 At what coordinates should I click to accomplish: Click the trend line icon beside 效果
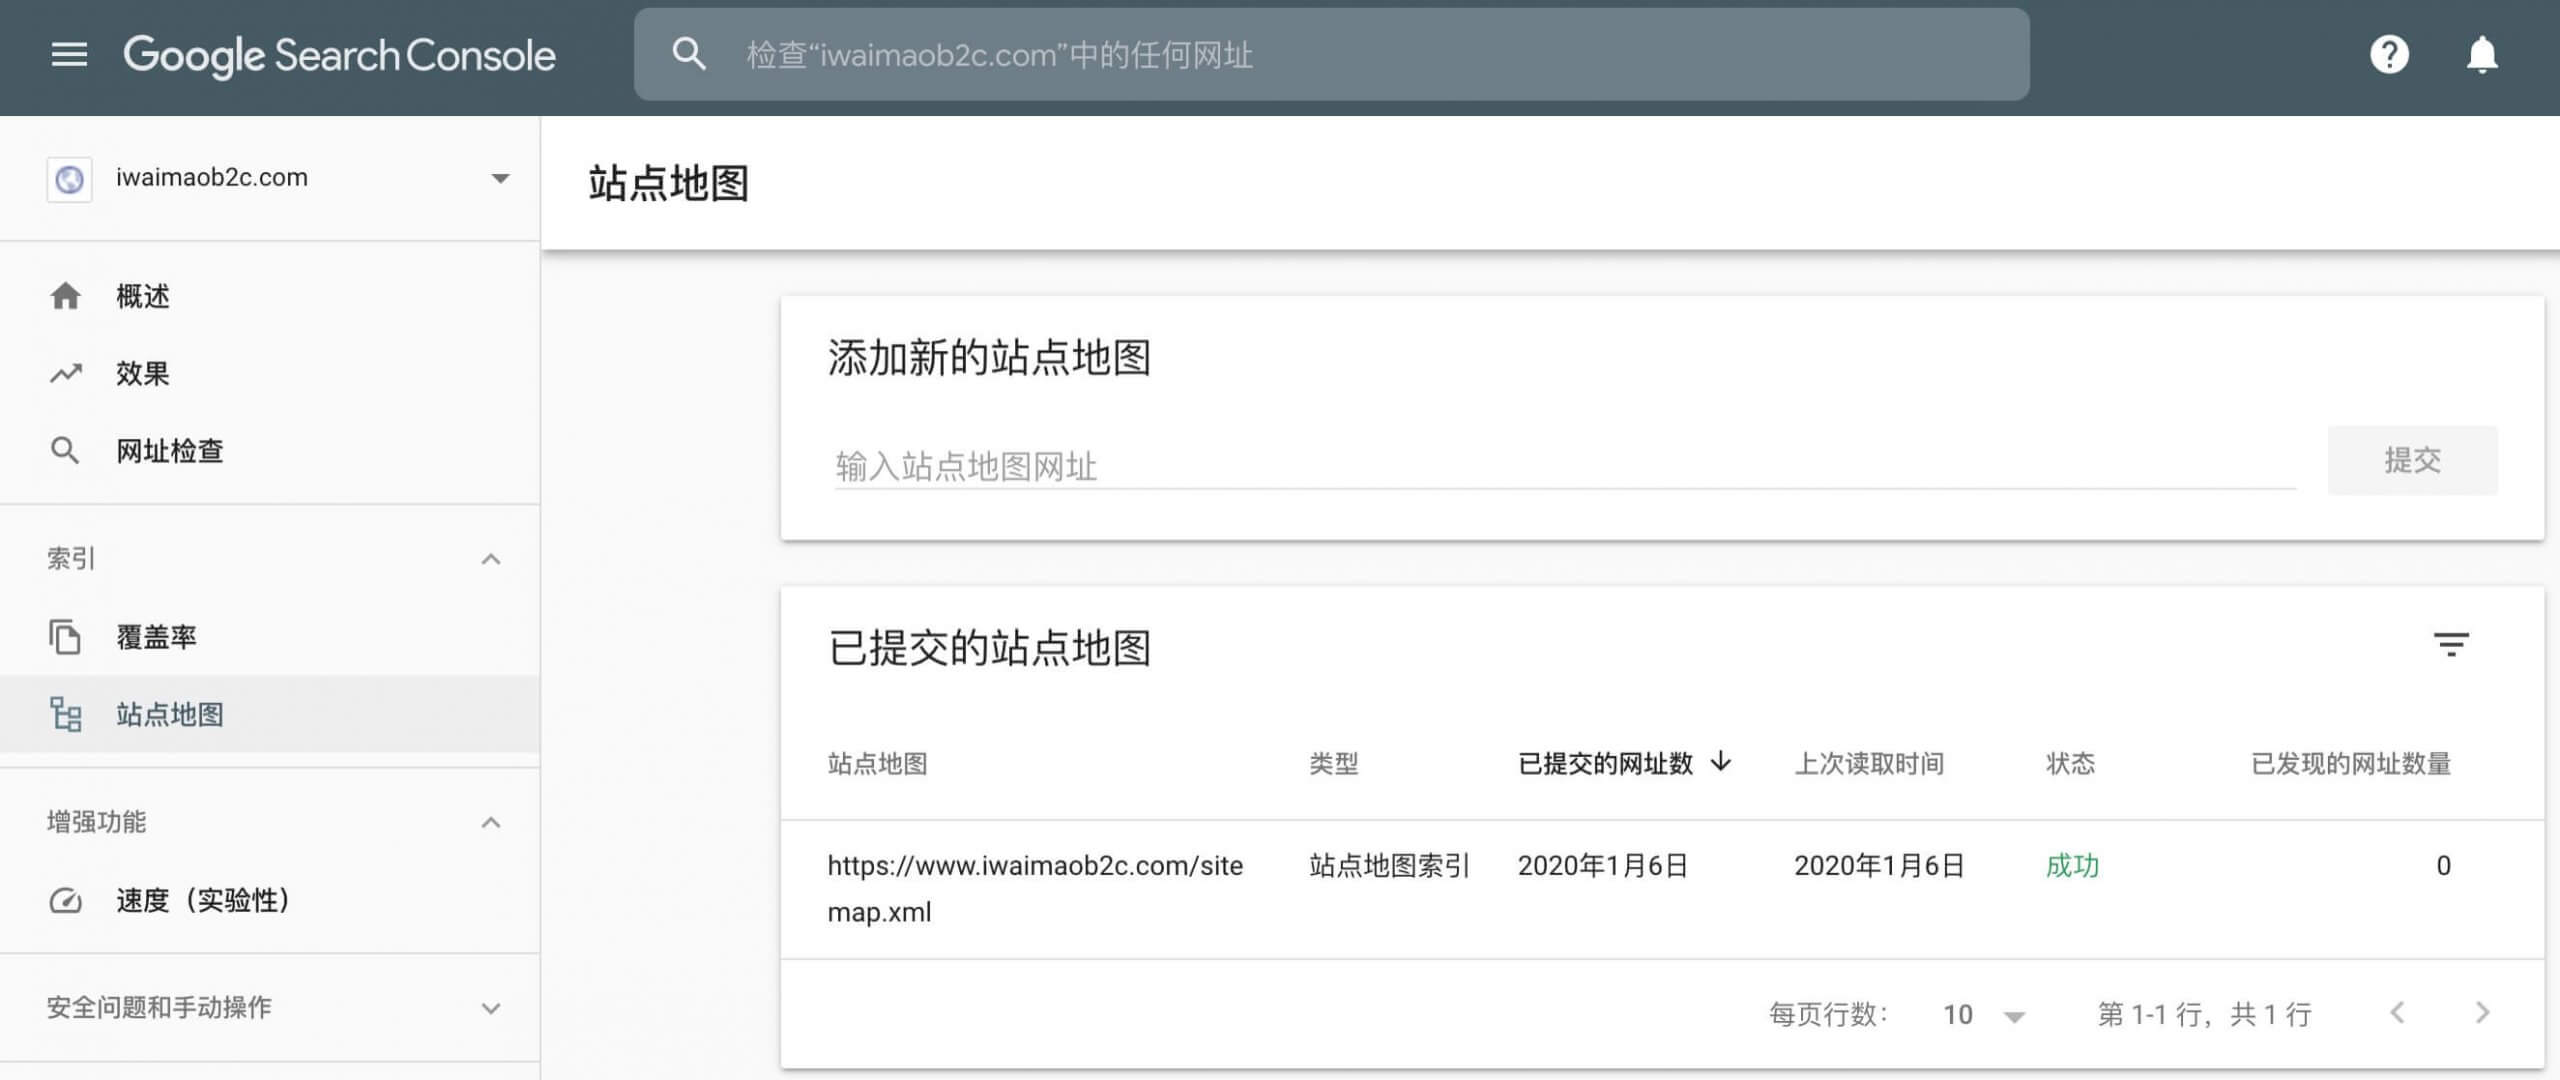pyautogui.click(x=66, y=373)
